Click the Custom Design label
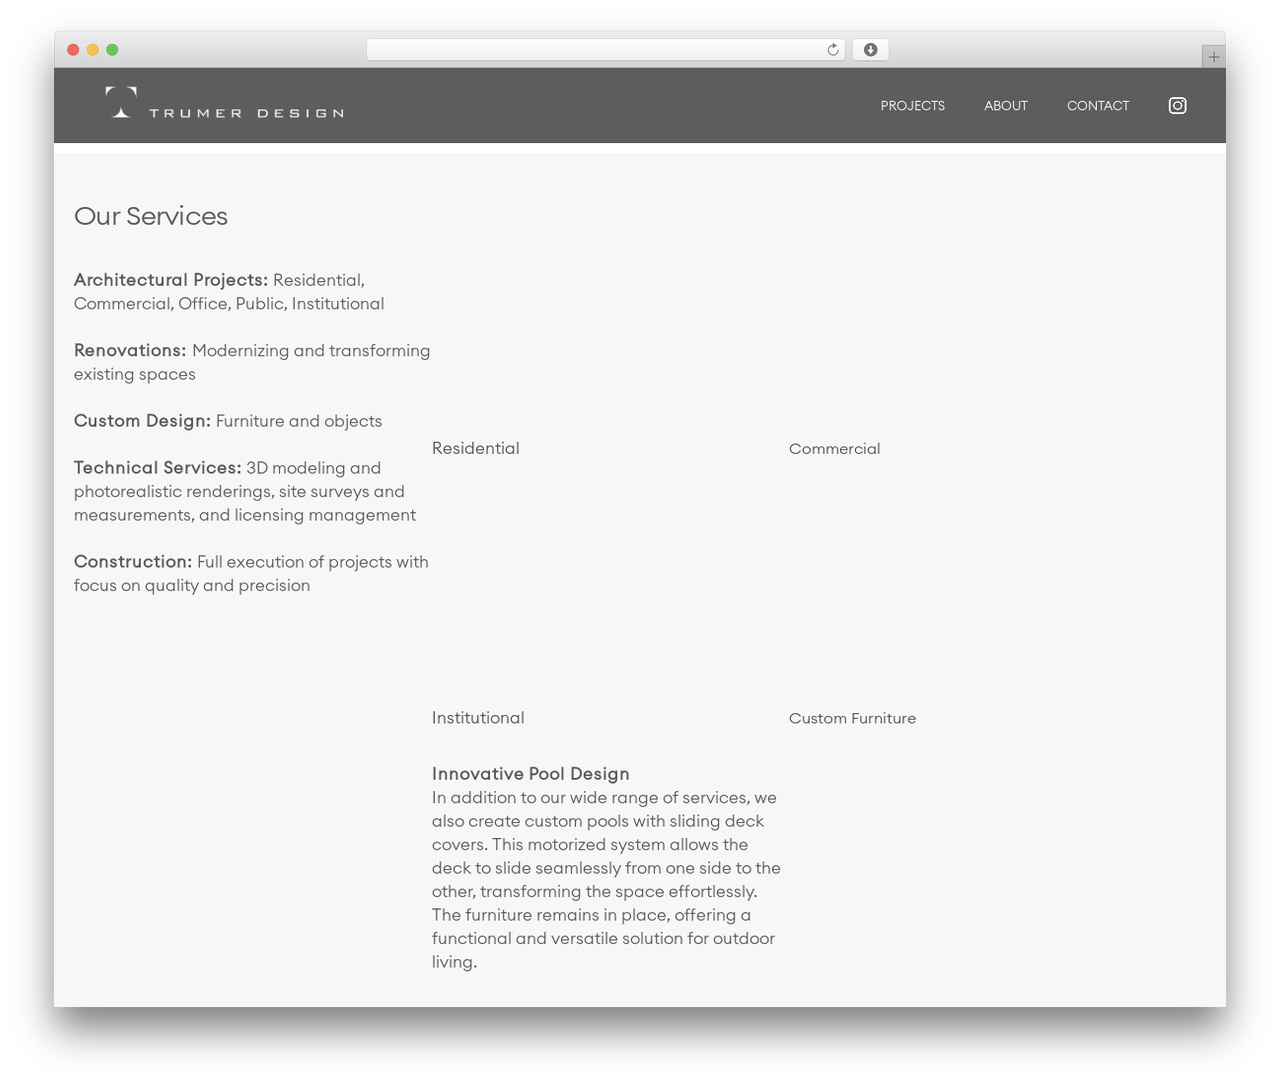This screenshot has width=1280, height=1084. (142, 421)
